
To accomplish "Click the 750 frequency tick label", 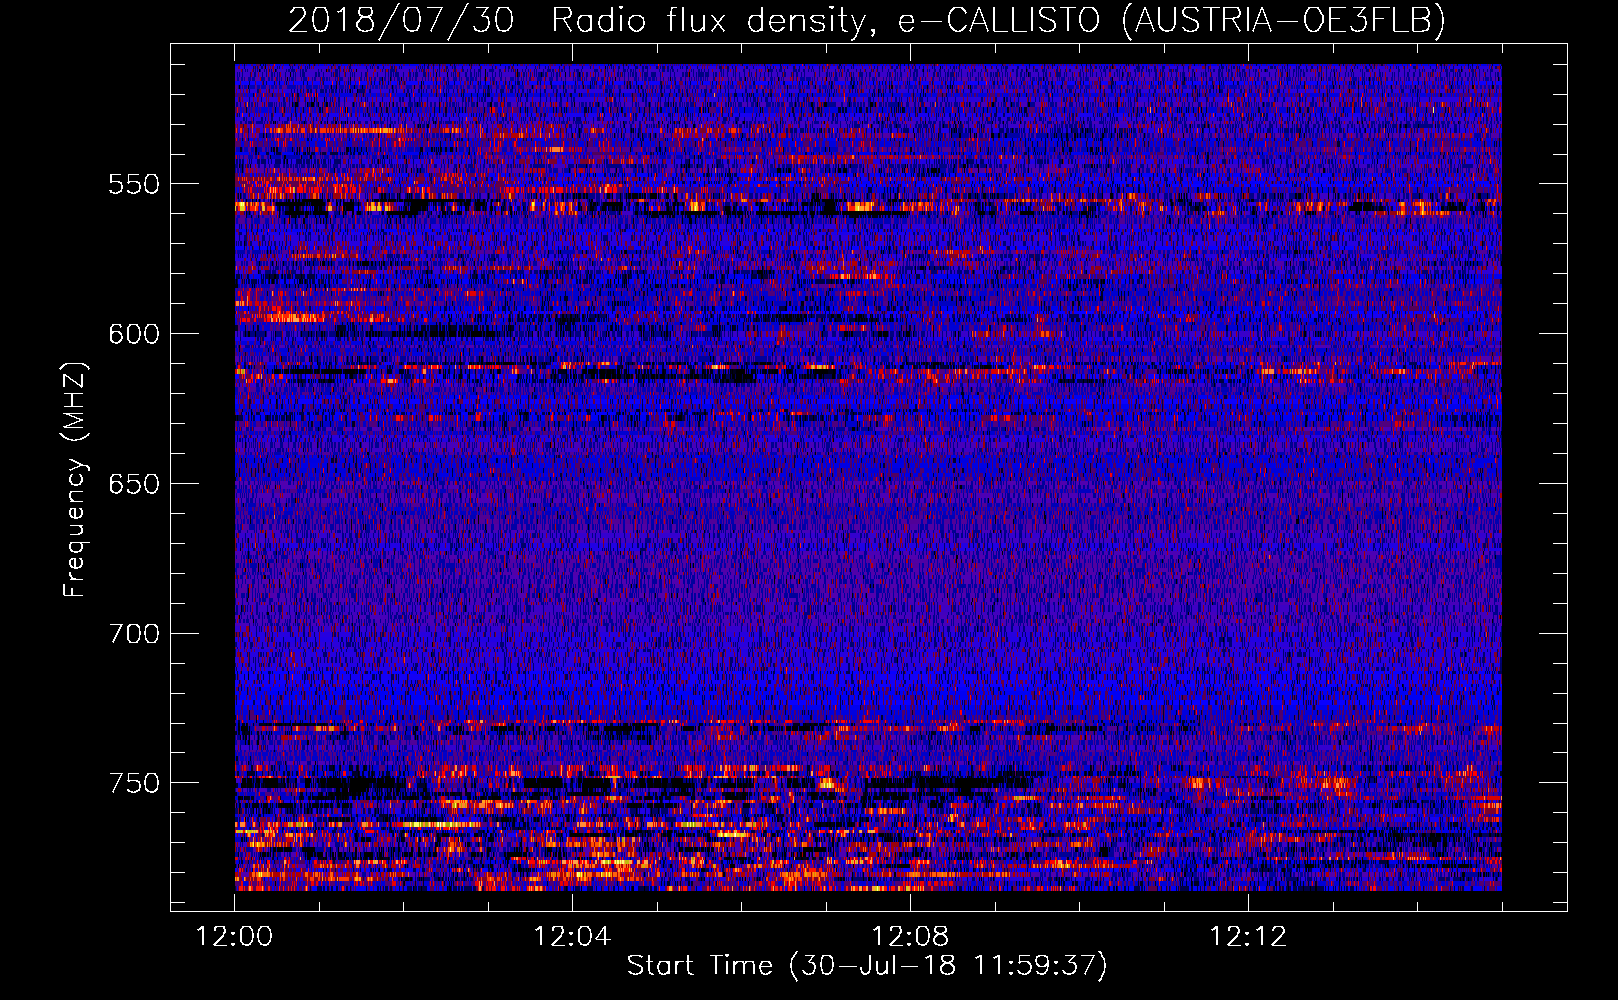I will tap(134, 783).
